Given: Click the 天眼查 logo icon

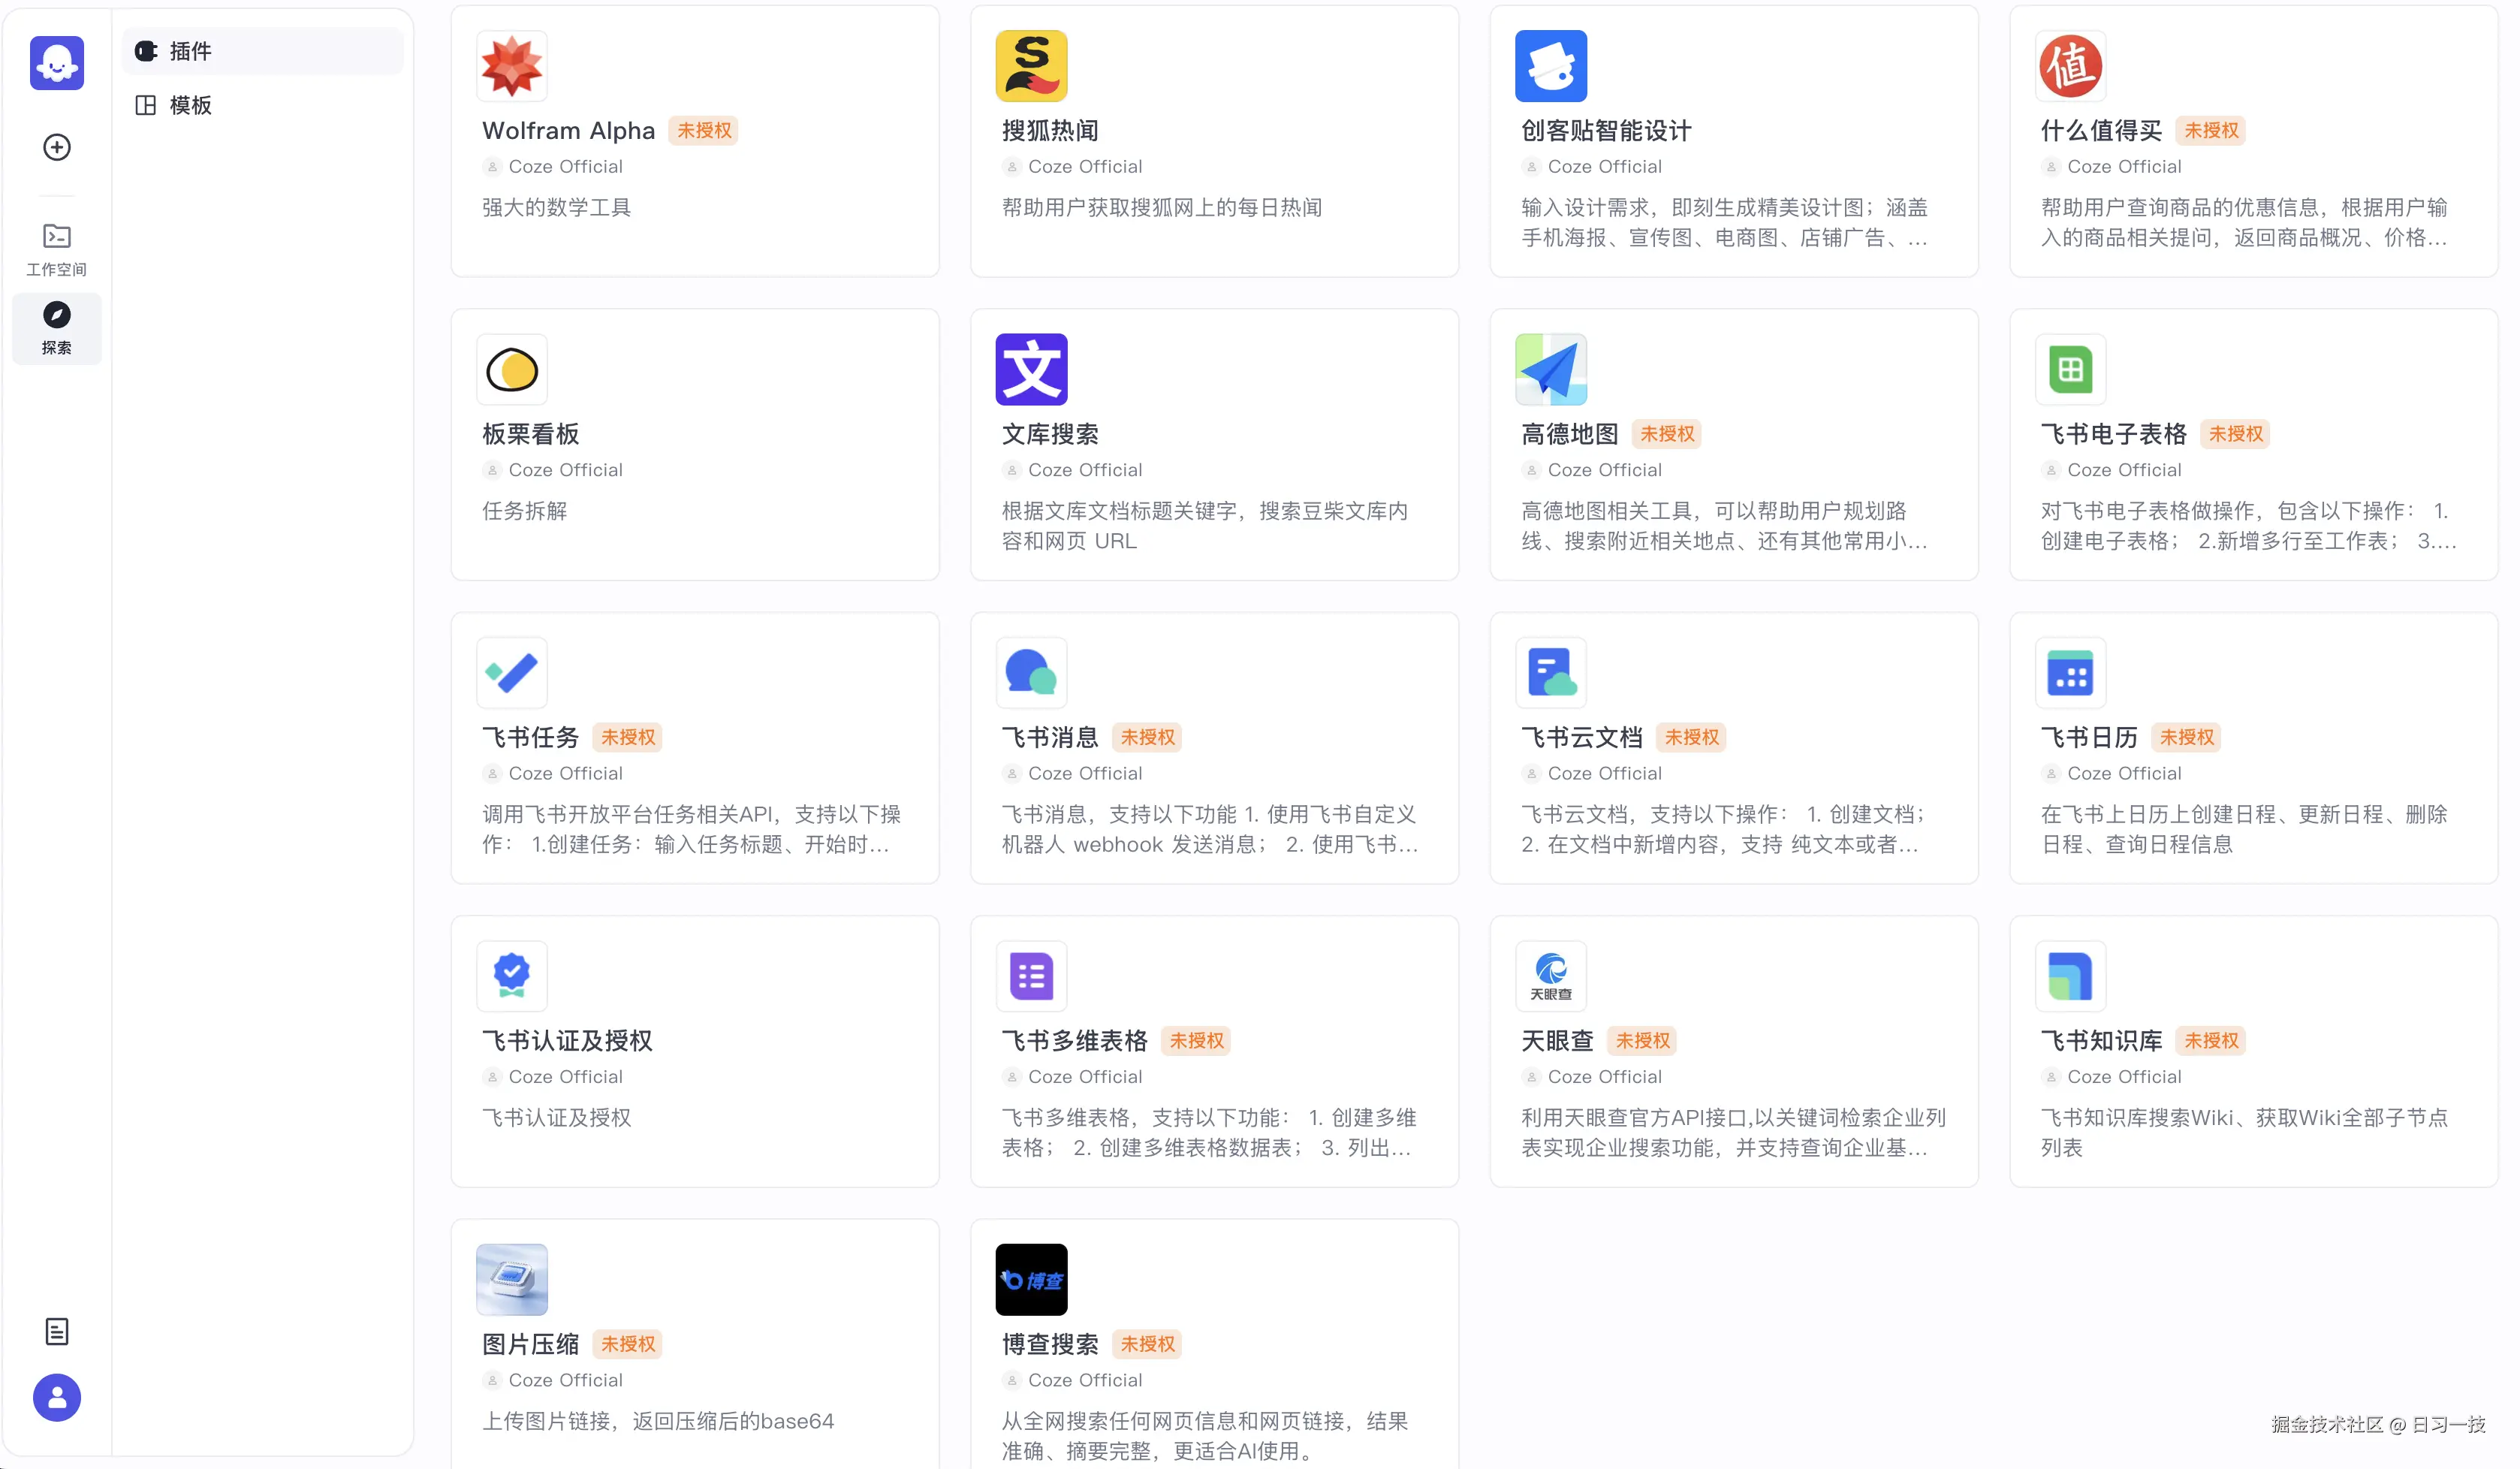Looking at the screenshot, I should tap(1551, 976).
